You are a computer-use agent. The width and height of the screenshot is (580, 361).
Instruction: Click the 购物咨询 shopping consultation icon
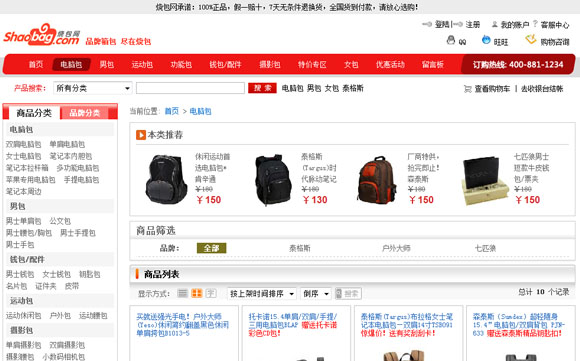531,39
